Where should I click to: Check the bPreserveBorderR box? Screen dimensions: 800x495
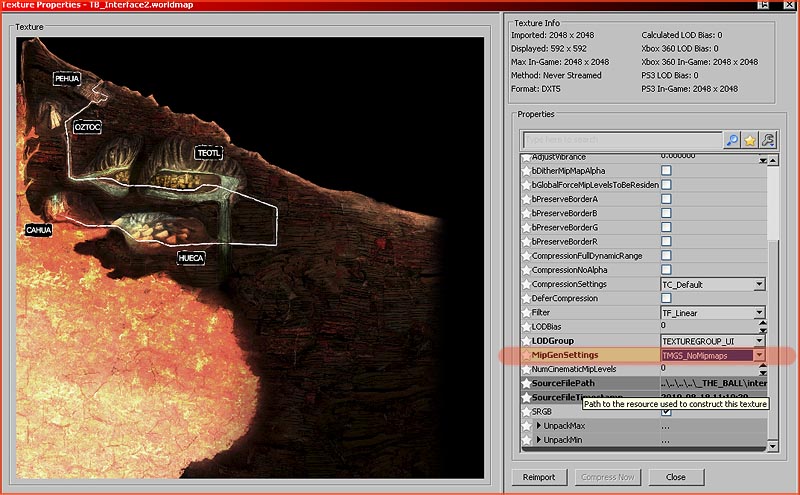click(666, 241)
